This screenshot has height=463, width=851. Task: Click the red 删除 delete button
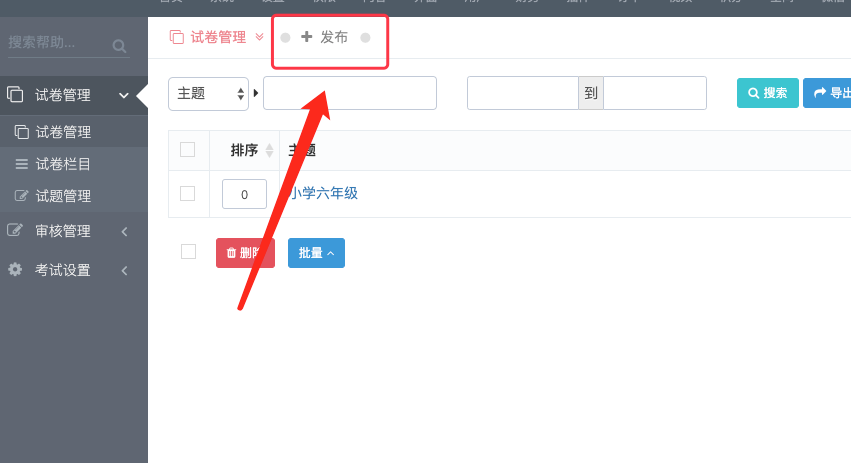tap(245, 253)
